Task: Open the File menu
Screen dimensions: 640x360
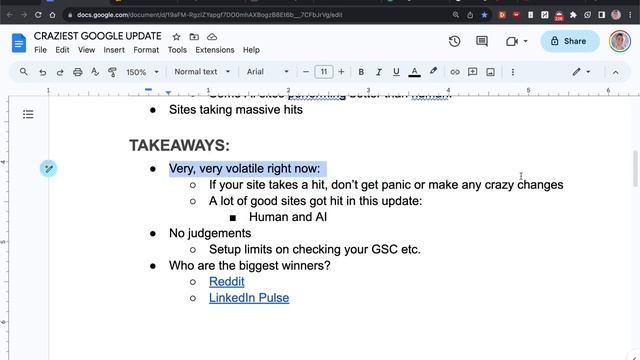Action: [x=40, y=50]
